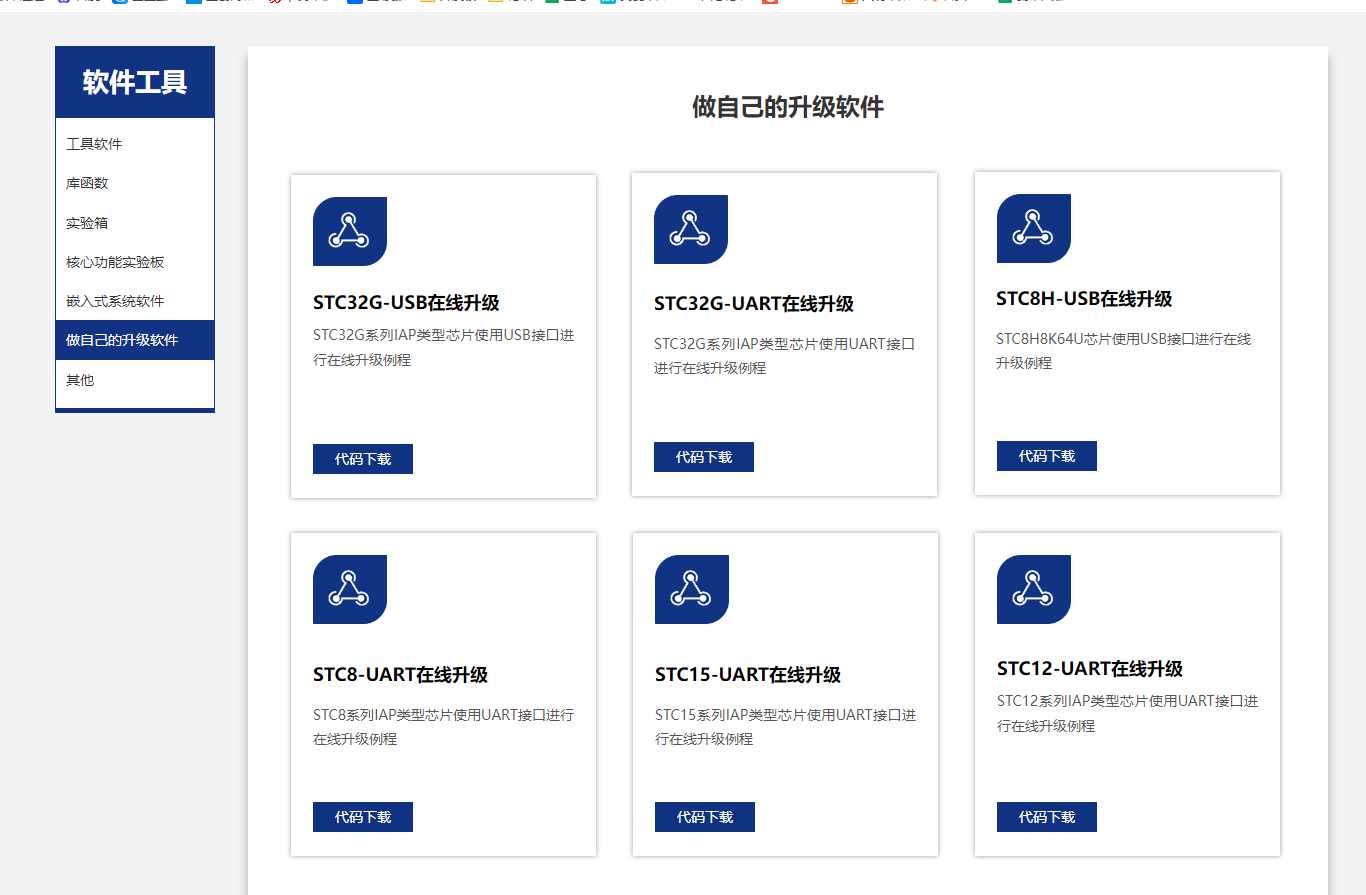Download code for STC32G-USB在线升级

(x=363, y=459)
